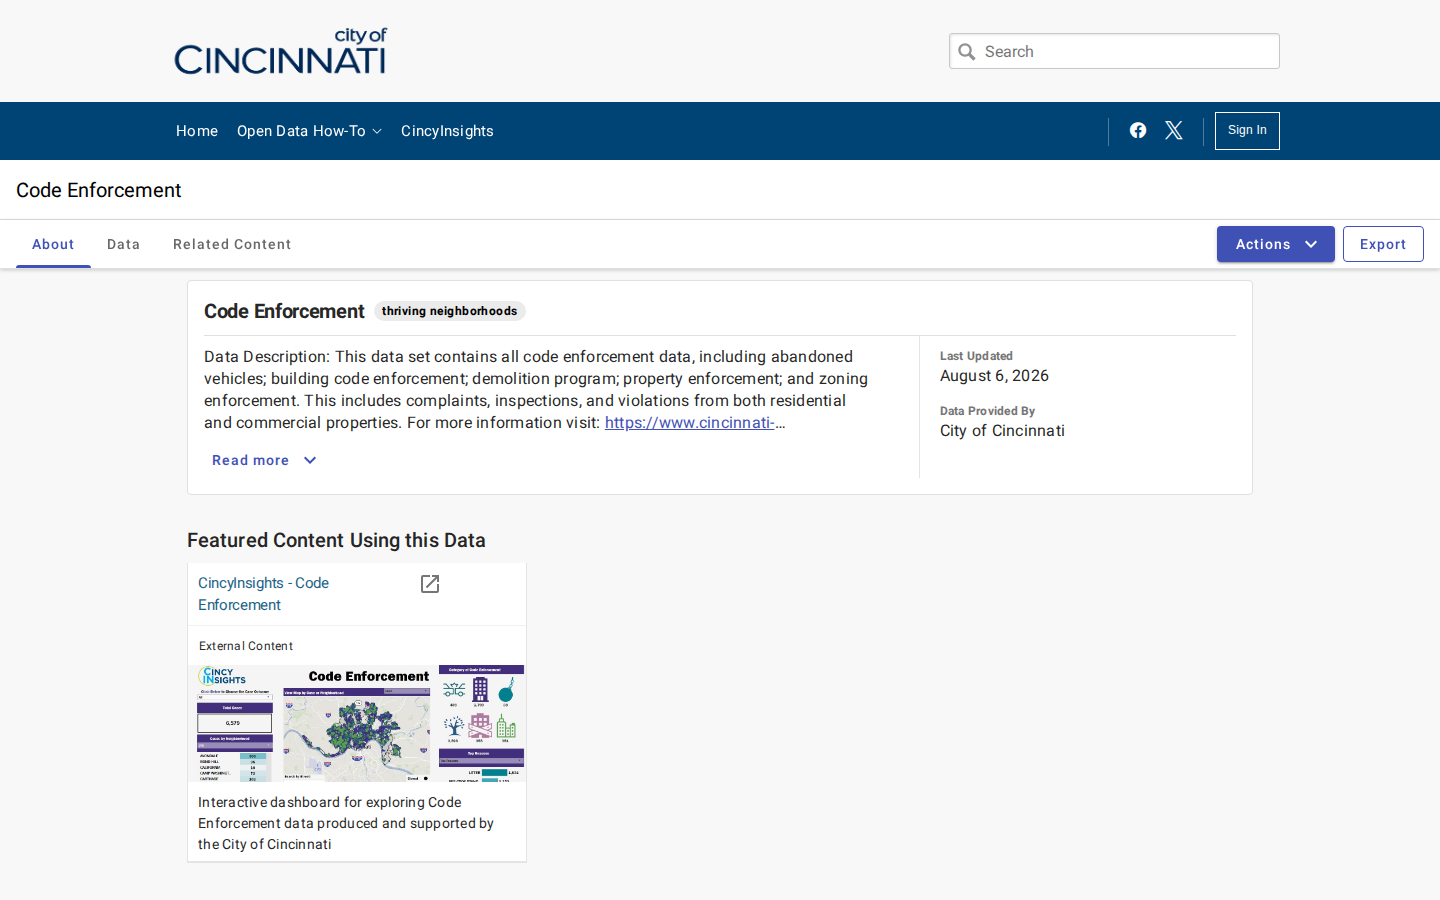Viewport: 1440px width, 900px height.
Task: Click the Sign In button
Action: click(1247, 131)
